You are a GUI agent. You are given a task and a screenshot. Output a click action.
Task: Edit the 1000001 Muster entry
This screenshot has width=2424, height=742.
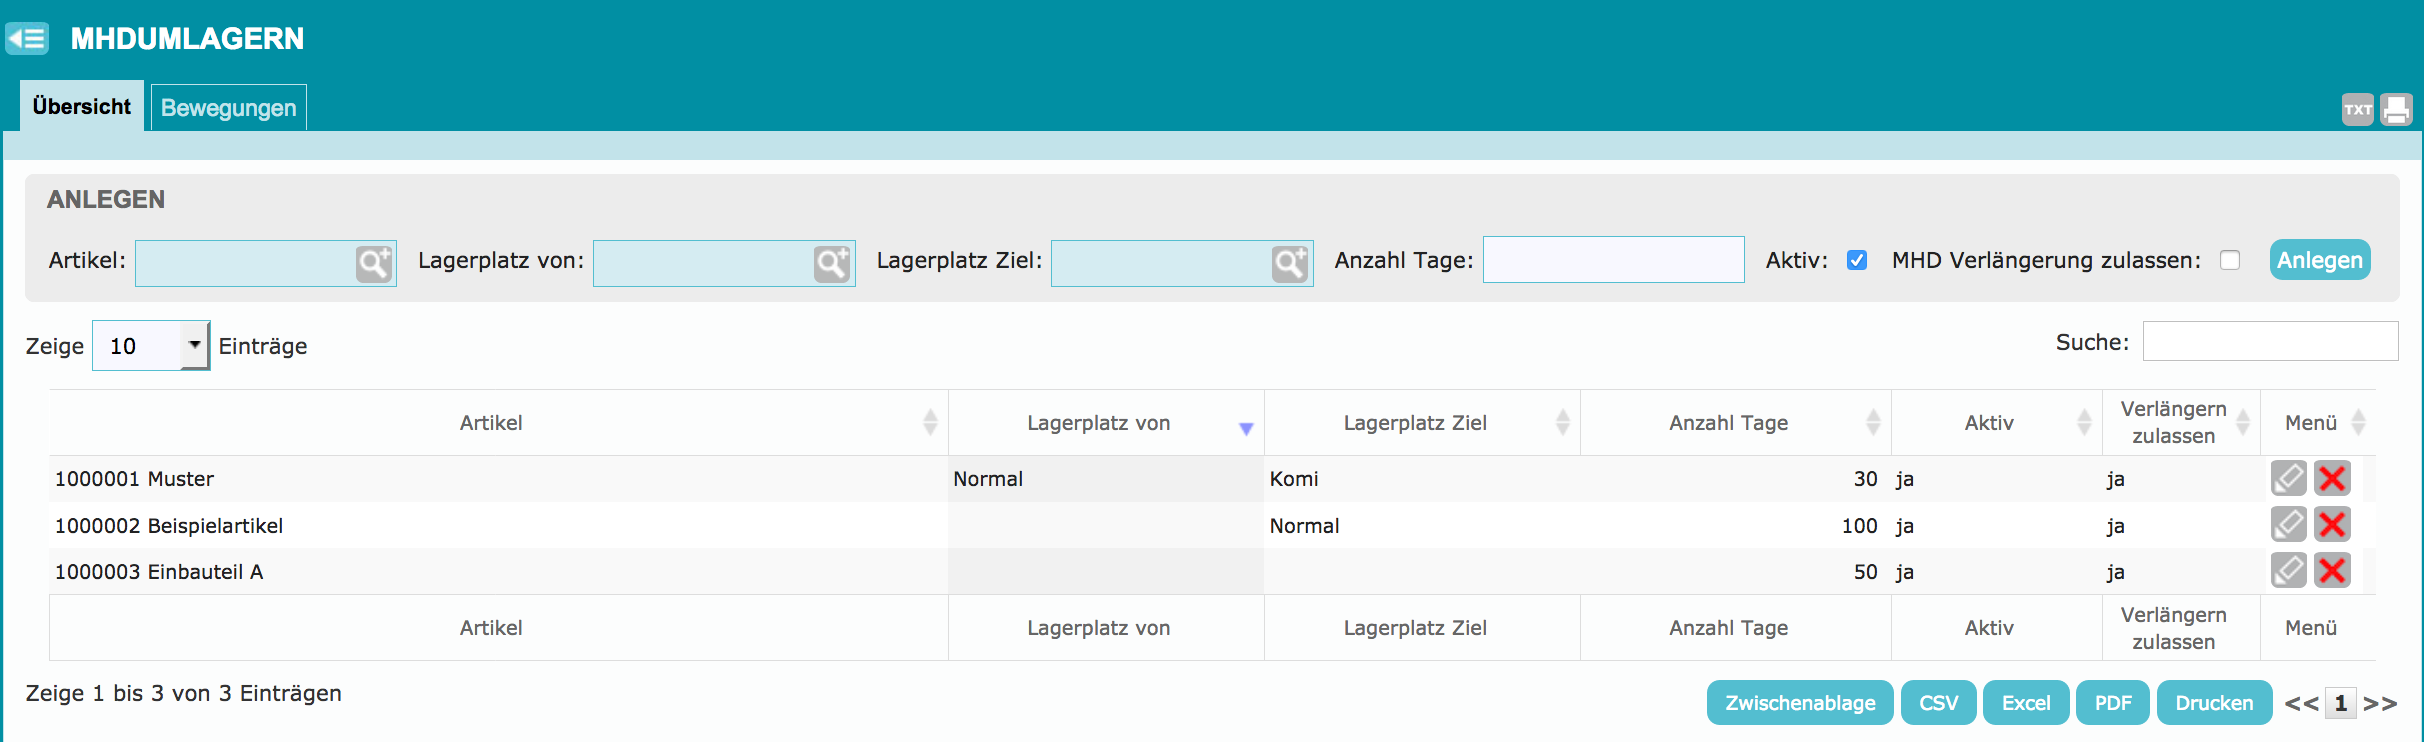(x=2288, y=478)
